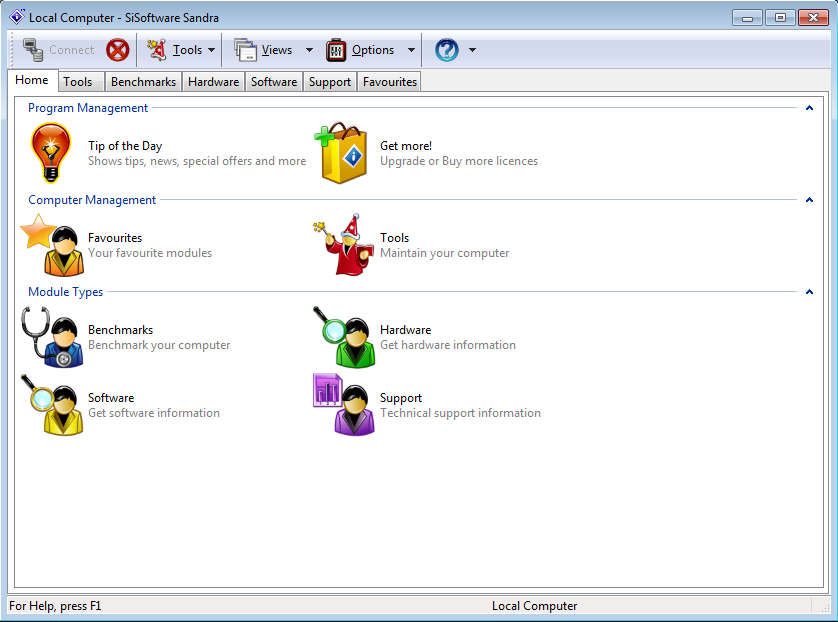Click 'Upgrade or Buy more licences' text

(459, 161)
